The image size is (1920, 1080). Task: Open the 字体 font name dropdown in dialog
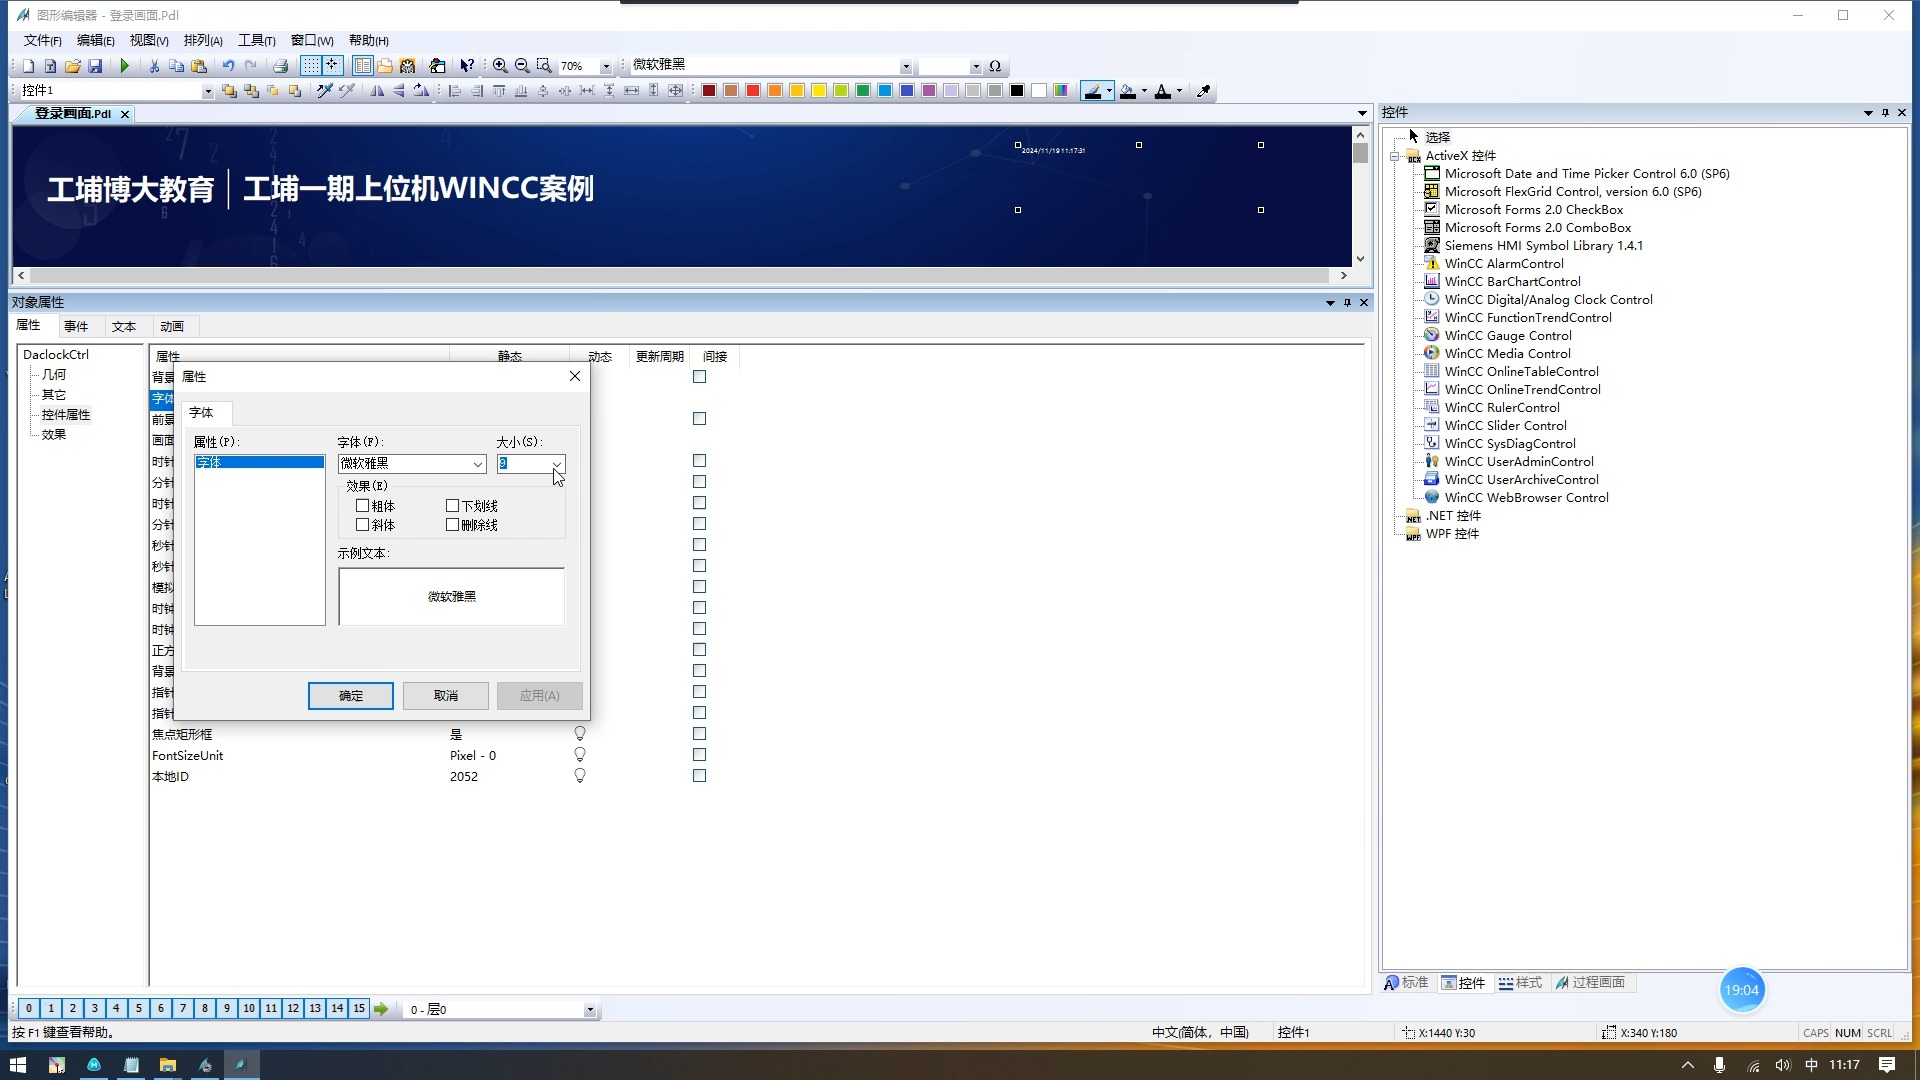[477, 464]
